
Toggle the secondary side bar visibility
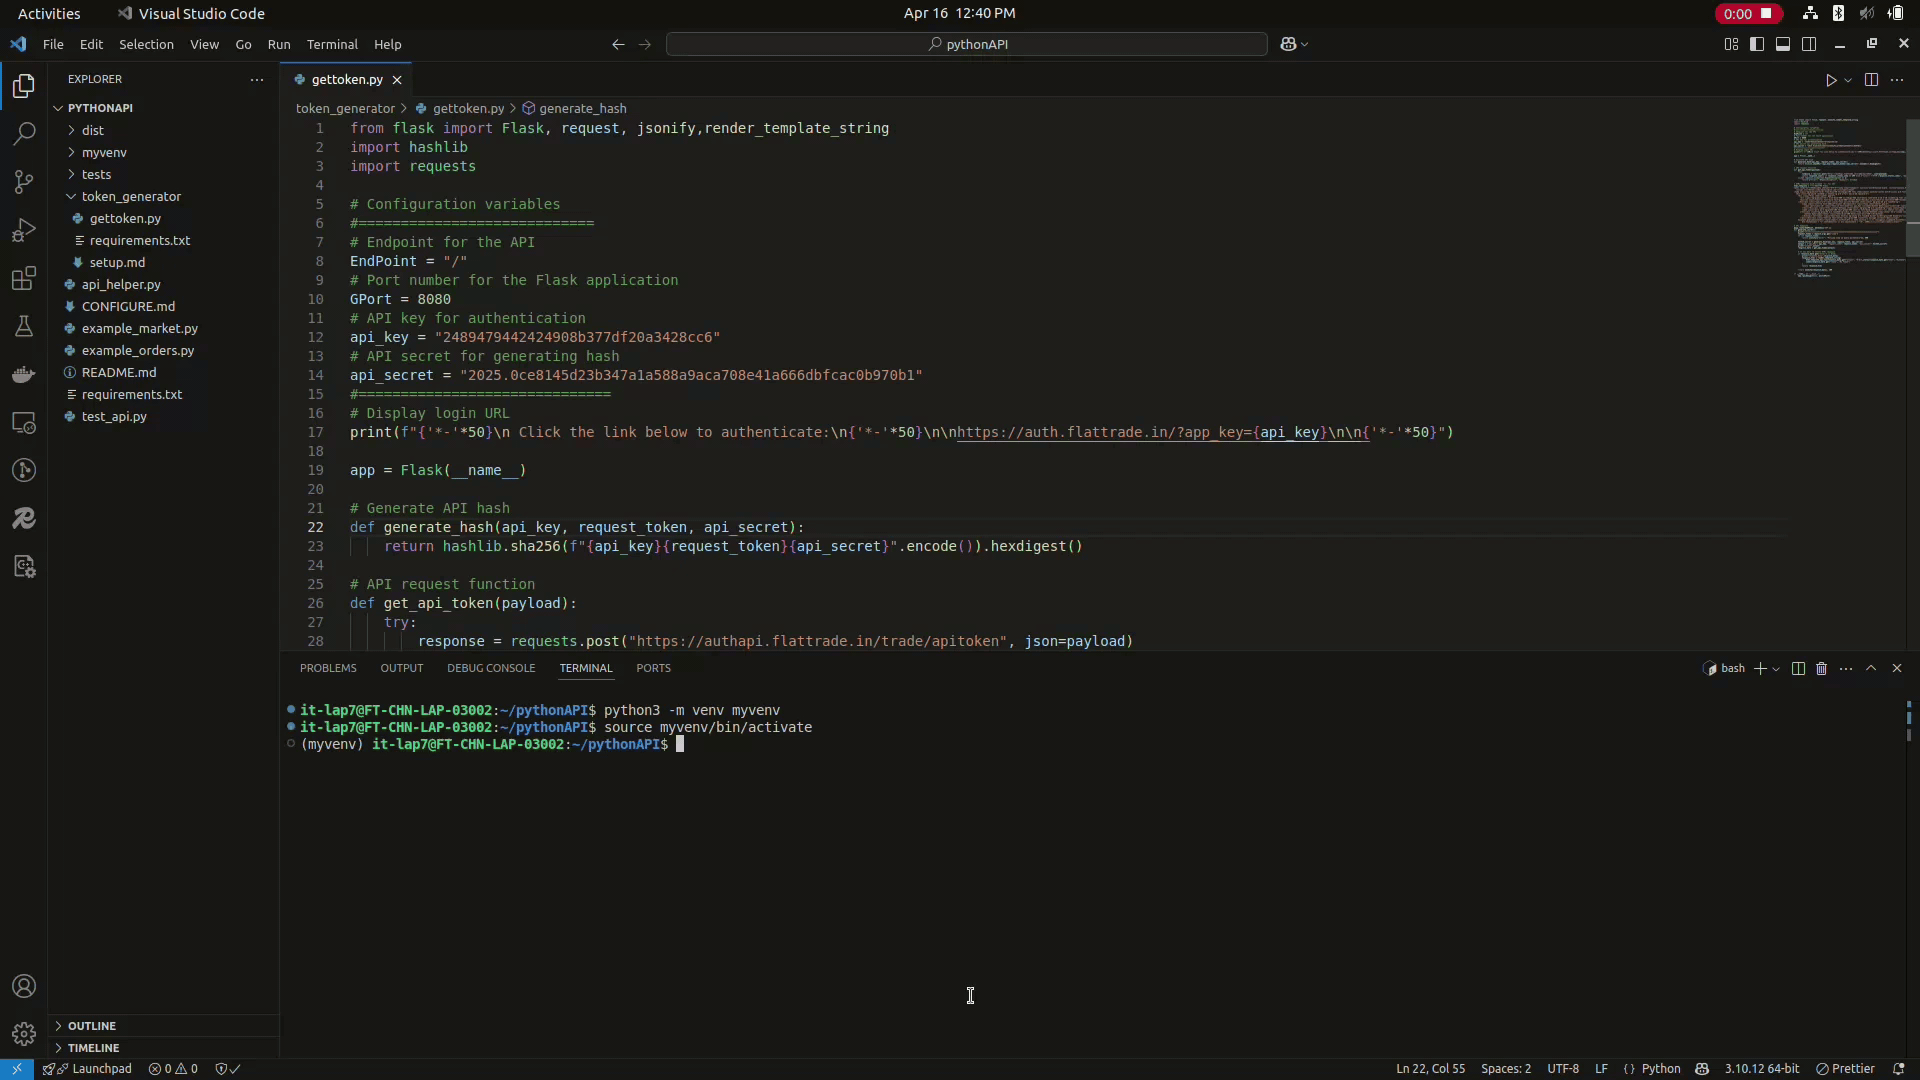(x=1809, y=44)
